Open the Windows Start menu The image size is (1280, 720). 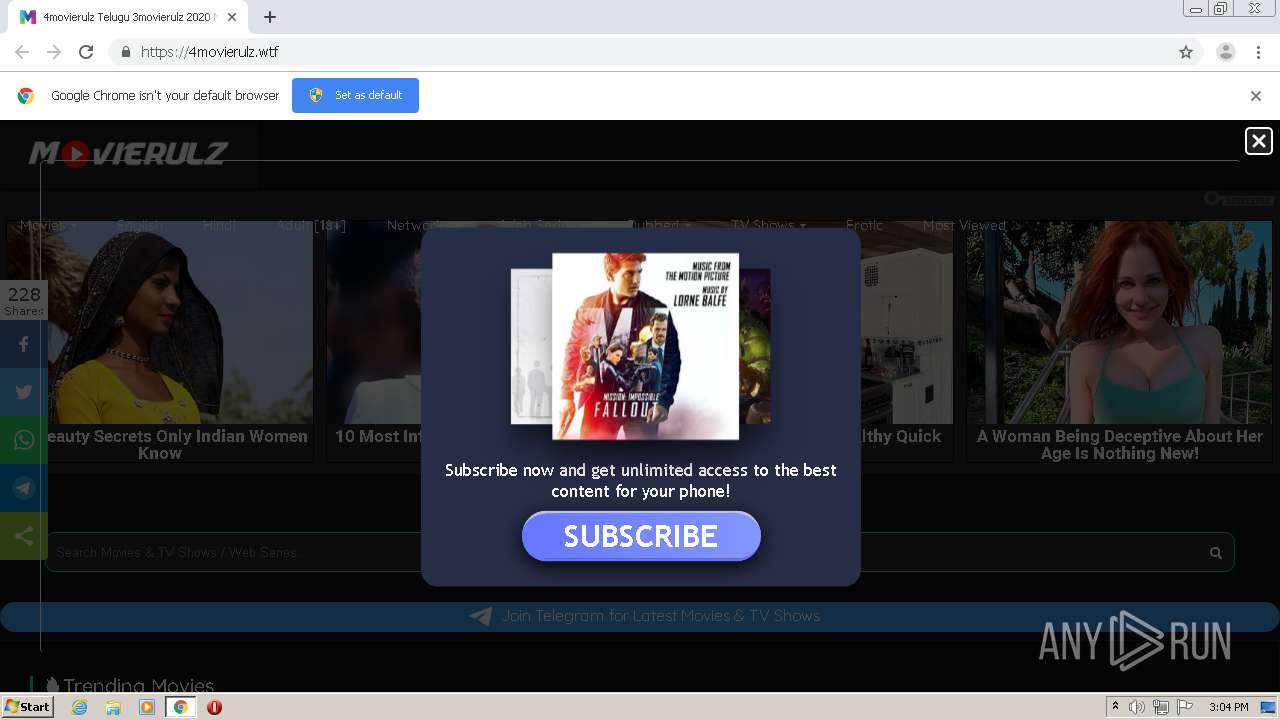coord(27,707)
